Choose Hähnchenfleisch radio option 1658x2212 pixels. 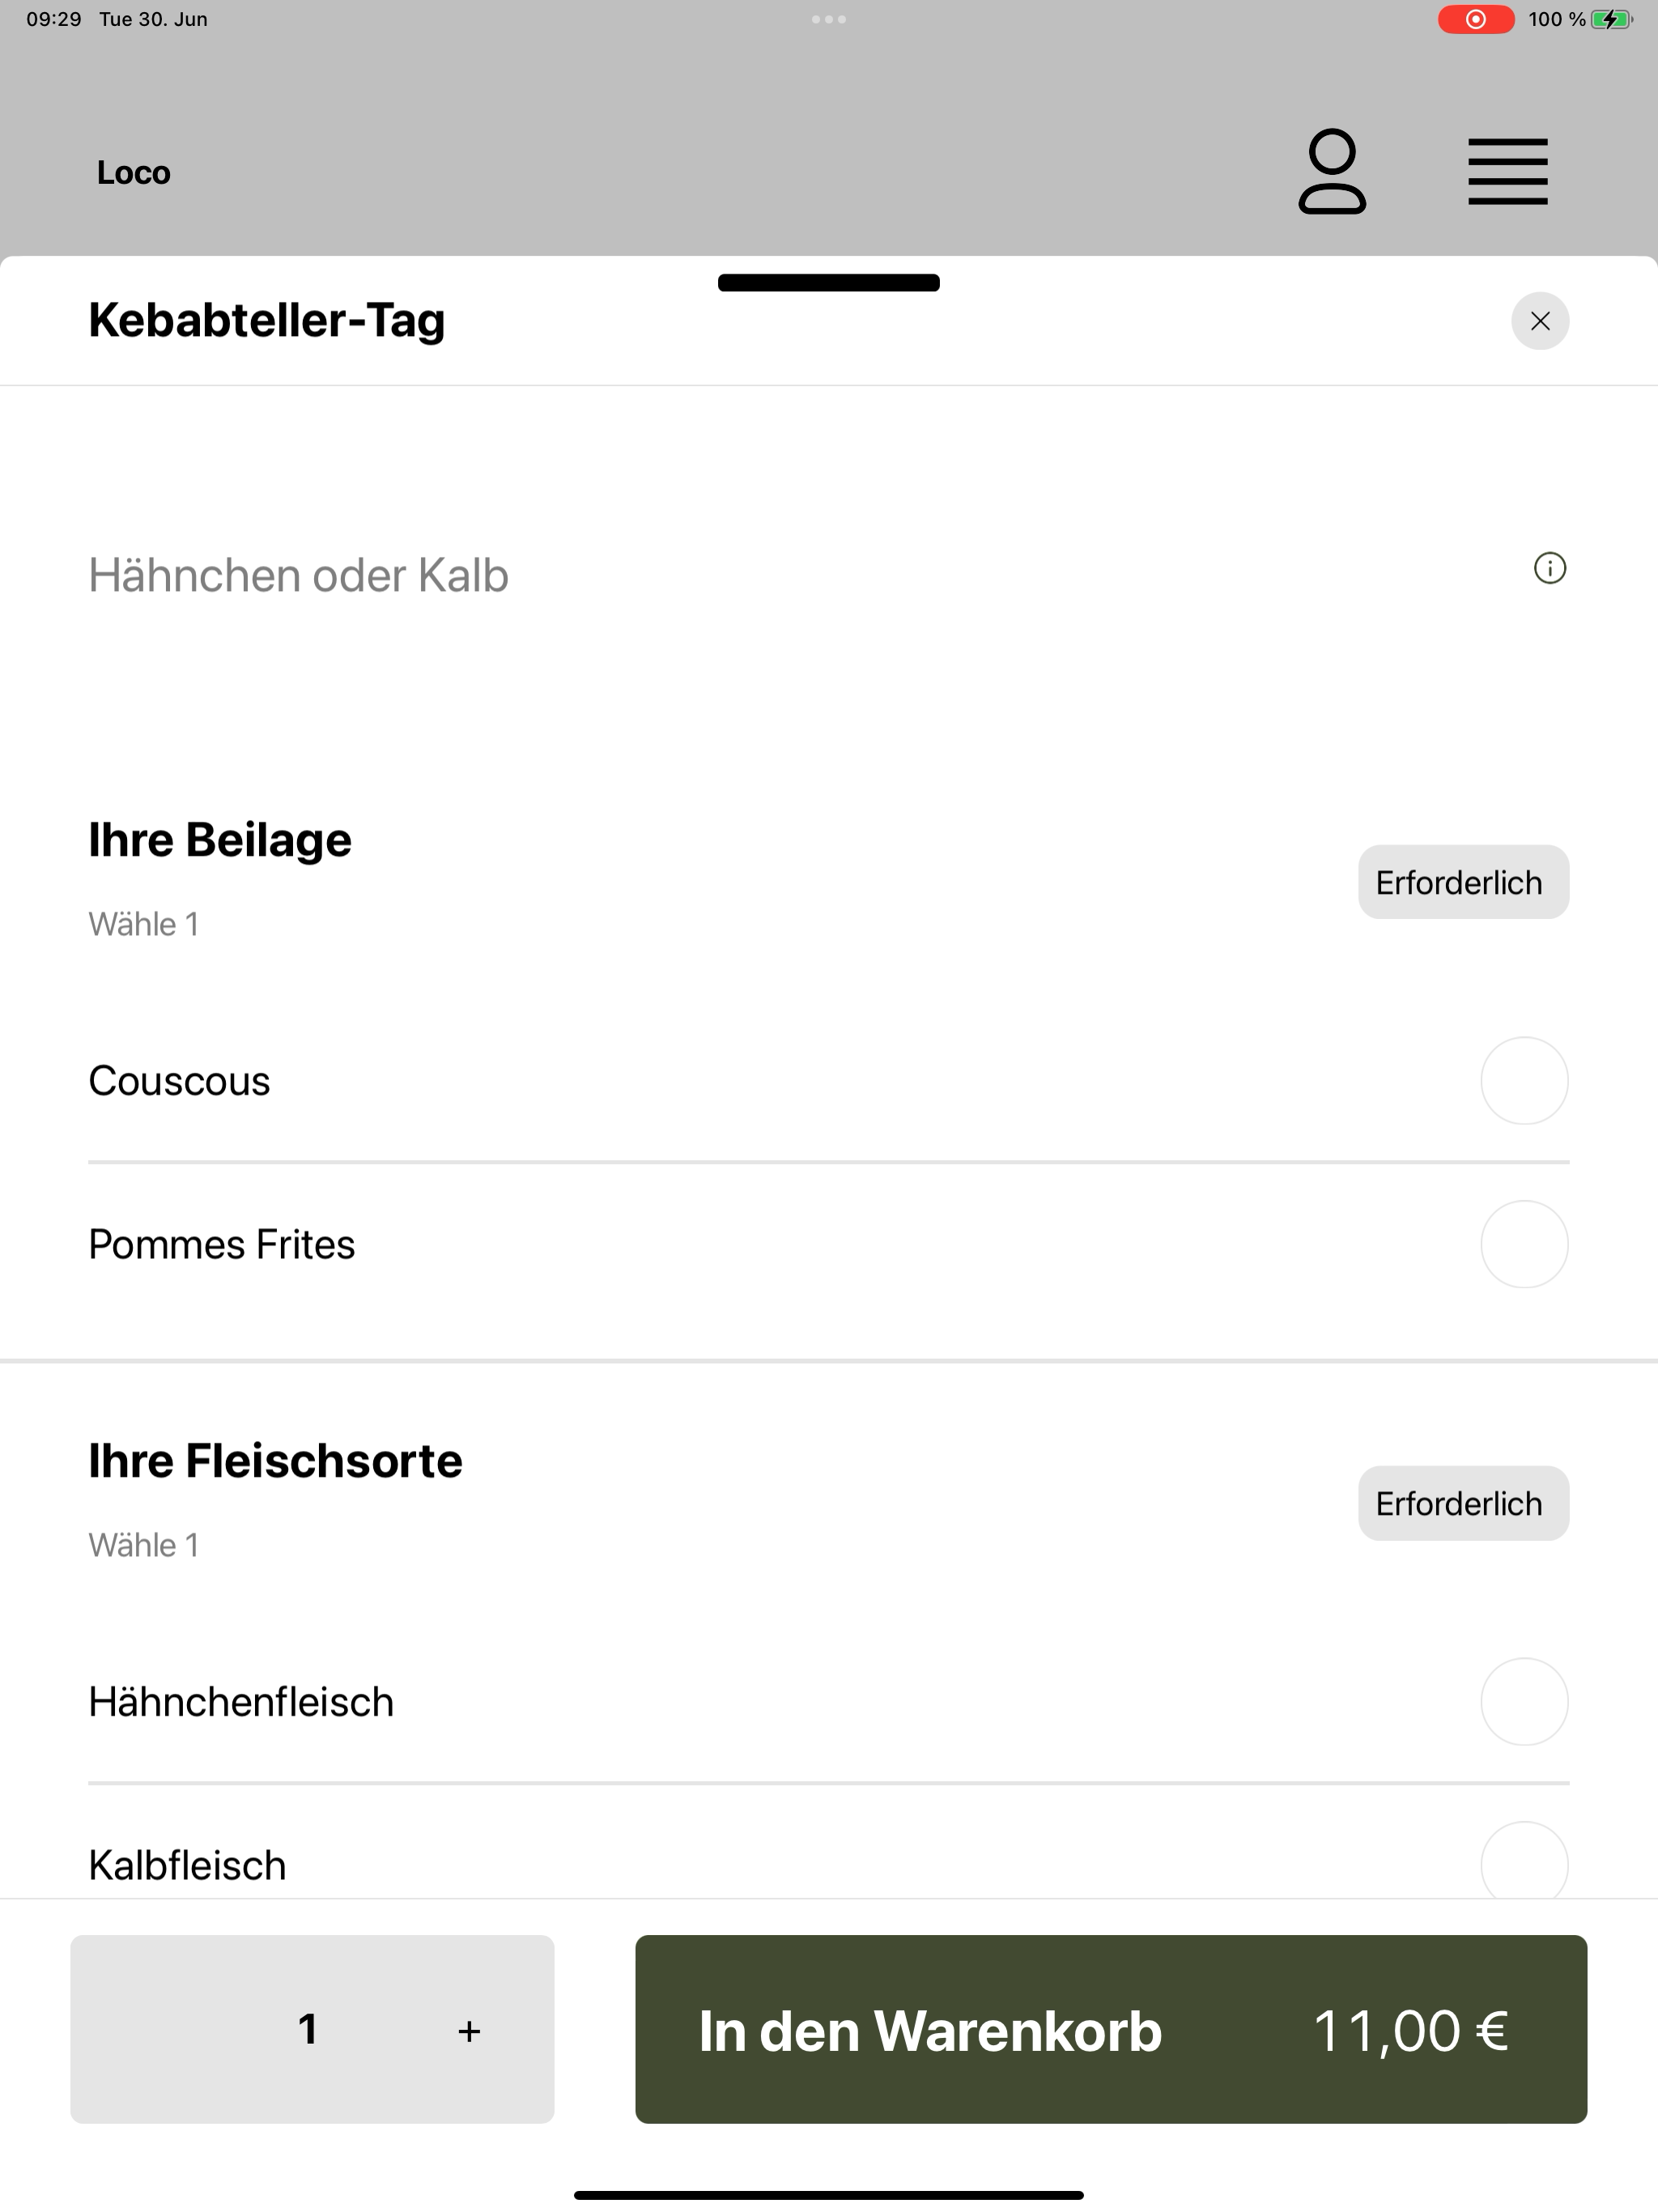point(1524,1702)
